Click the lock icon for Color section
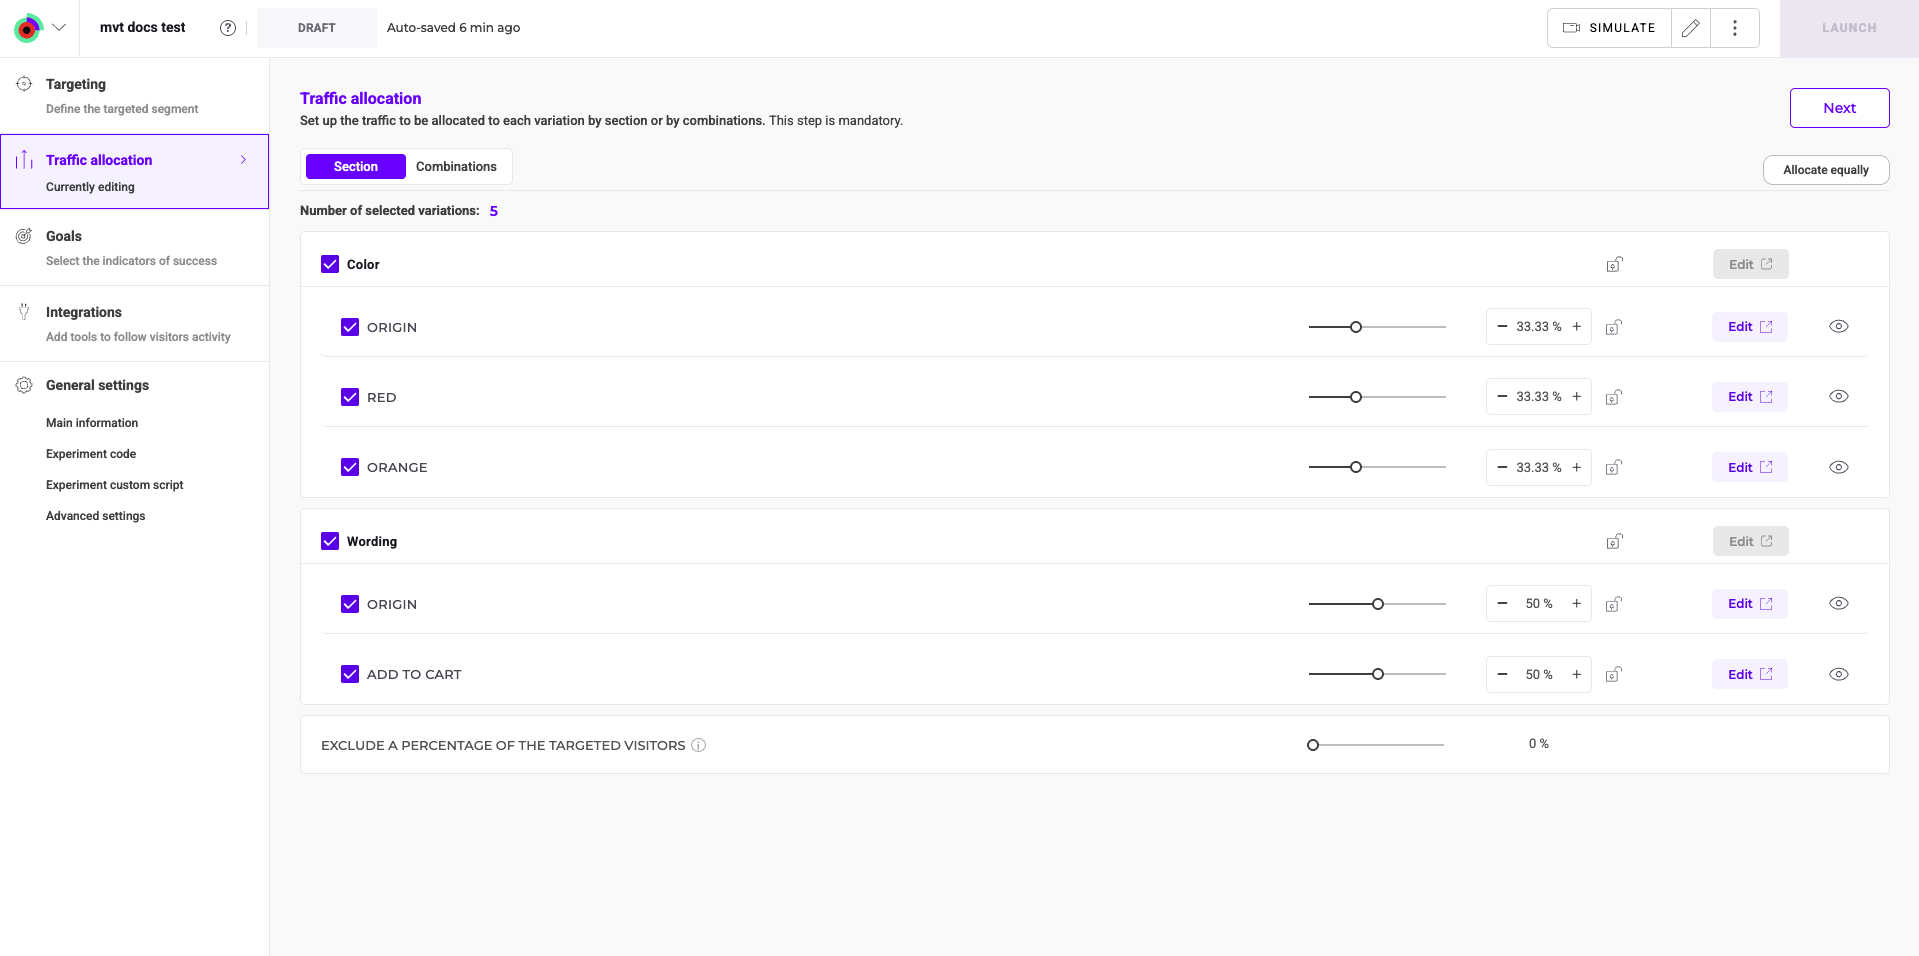The height and width of the screenshot is (956, 1919). [1614, 264]
